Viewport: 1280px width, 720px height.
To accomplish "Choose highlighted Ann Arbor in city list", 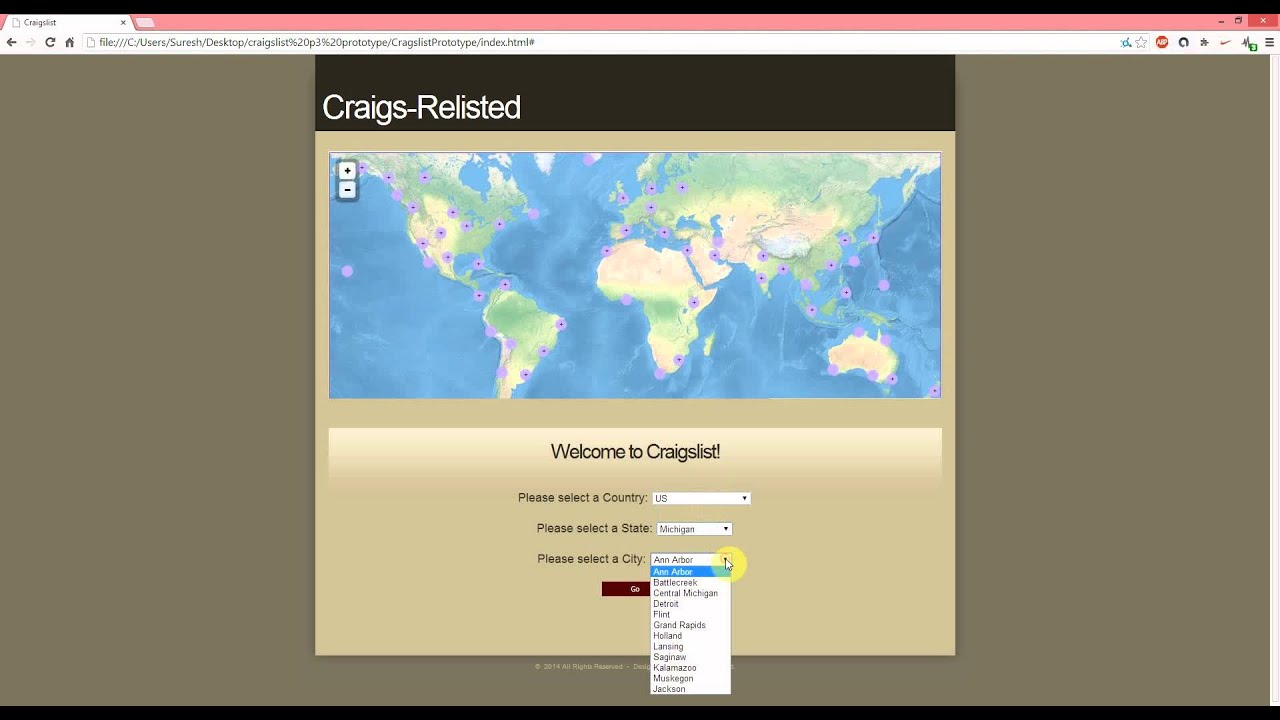I will [690, 572].
